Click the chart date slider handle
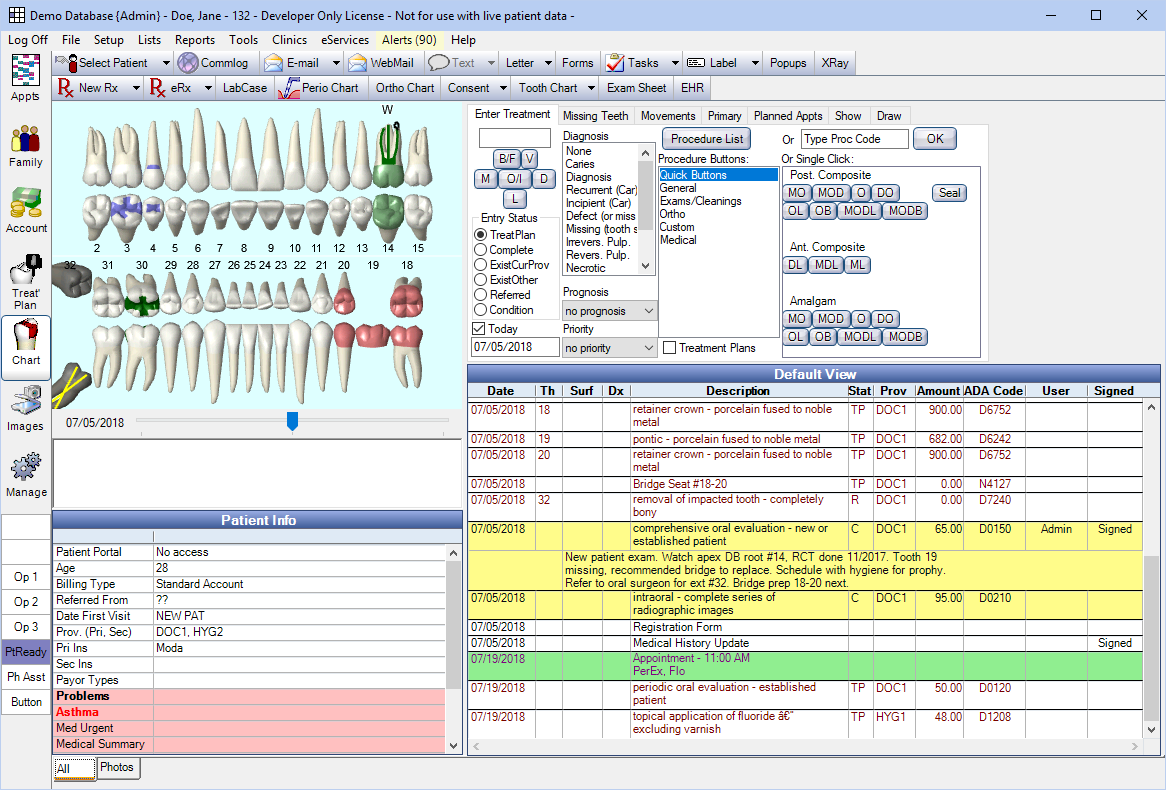 [x=292, y=422]
